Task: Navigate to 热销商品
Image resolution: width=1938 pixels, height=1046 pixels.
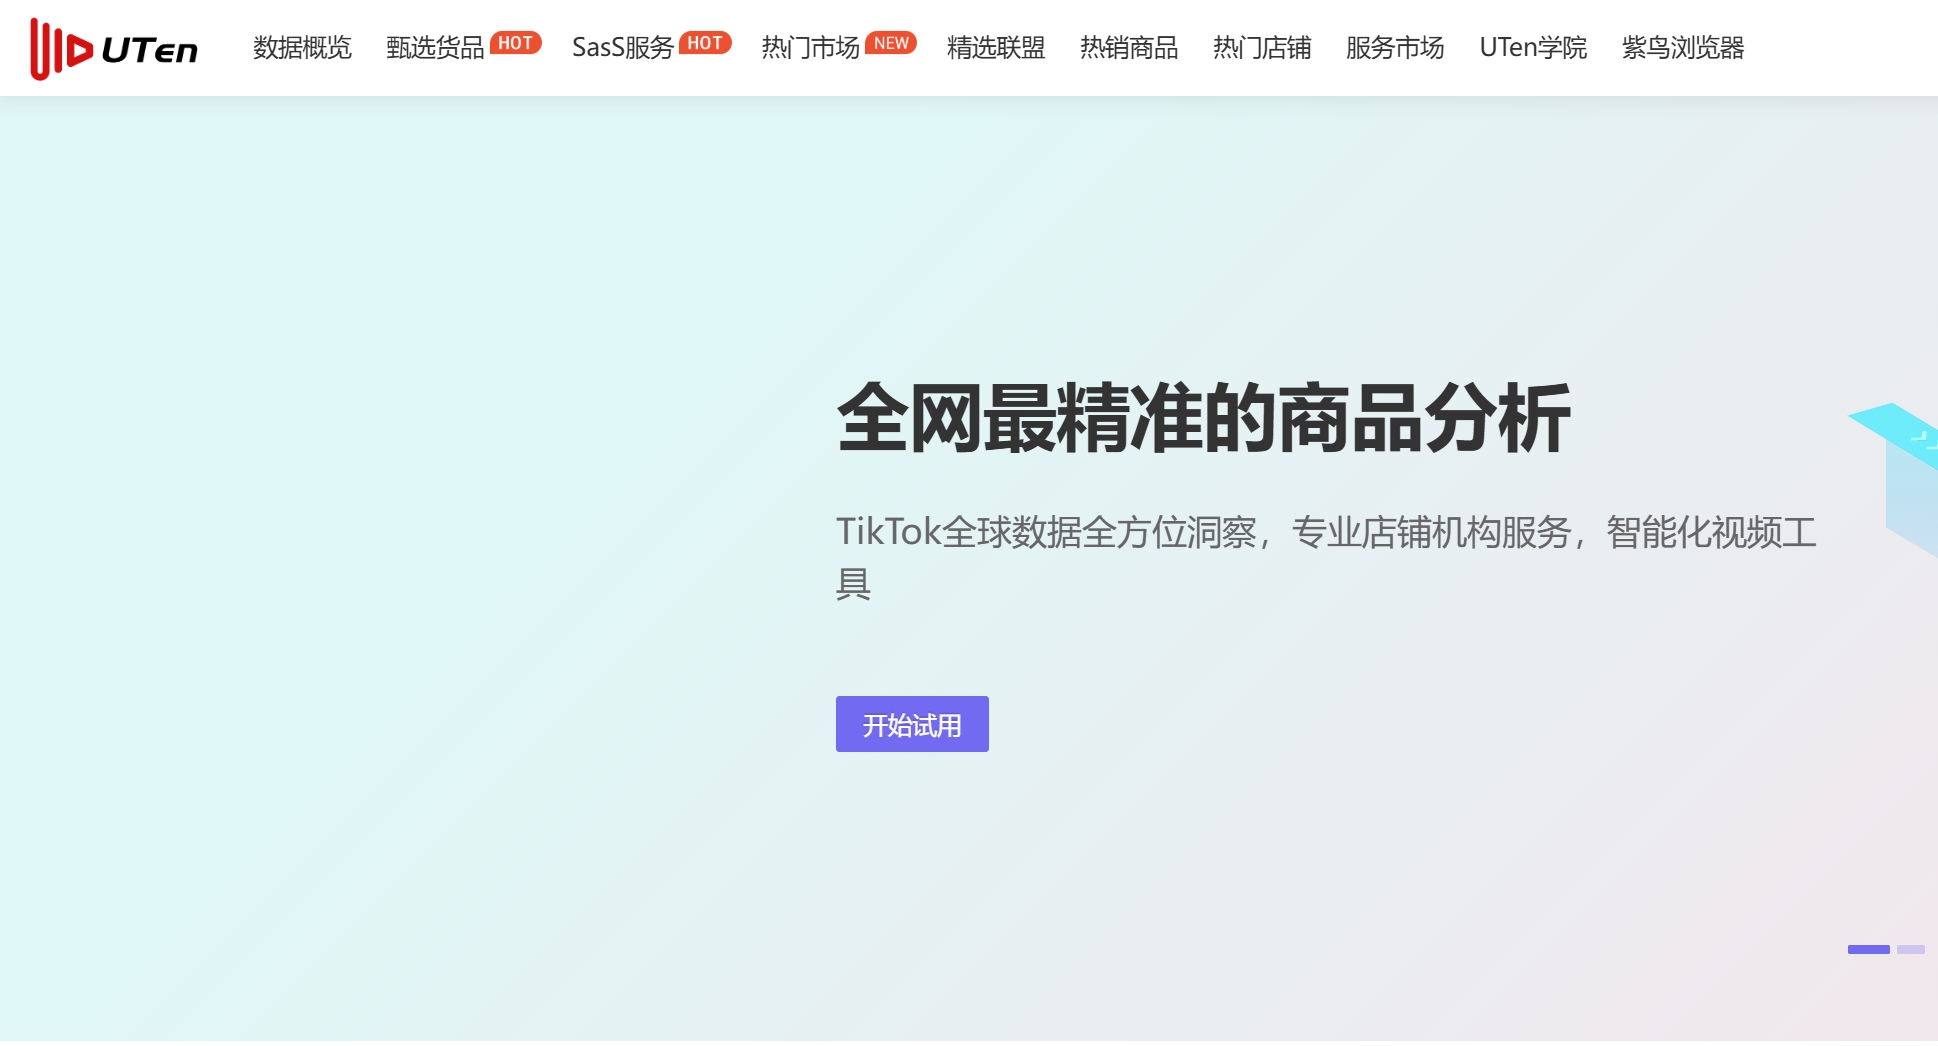Action: tap(1129, 48)
